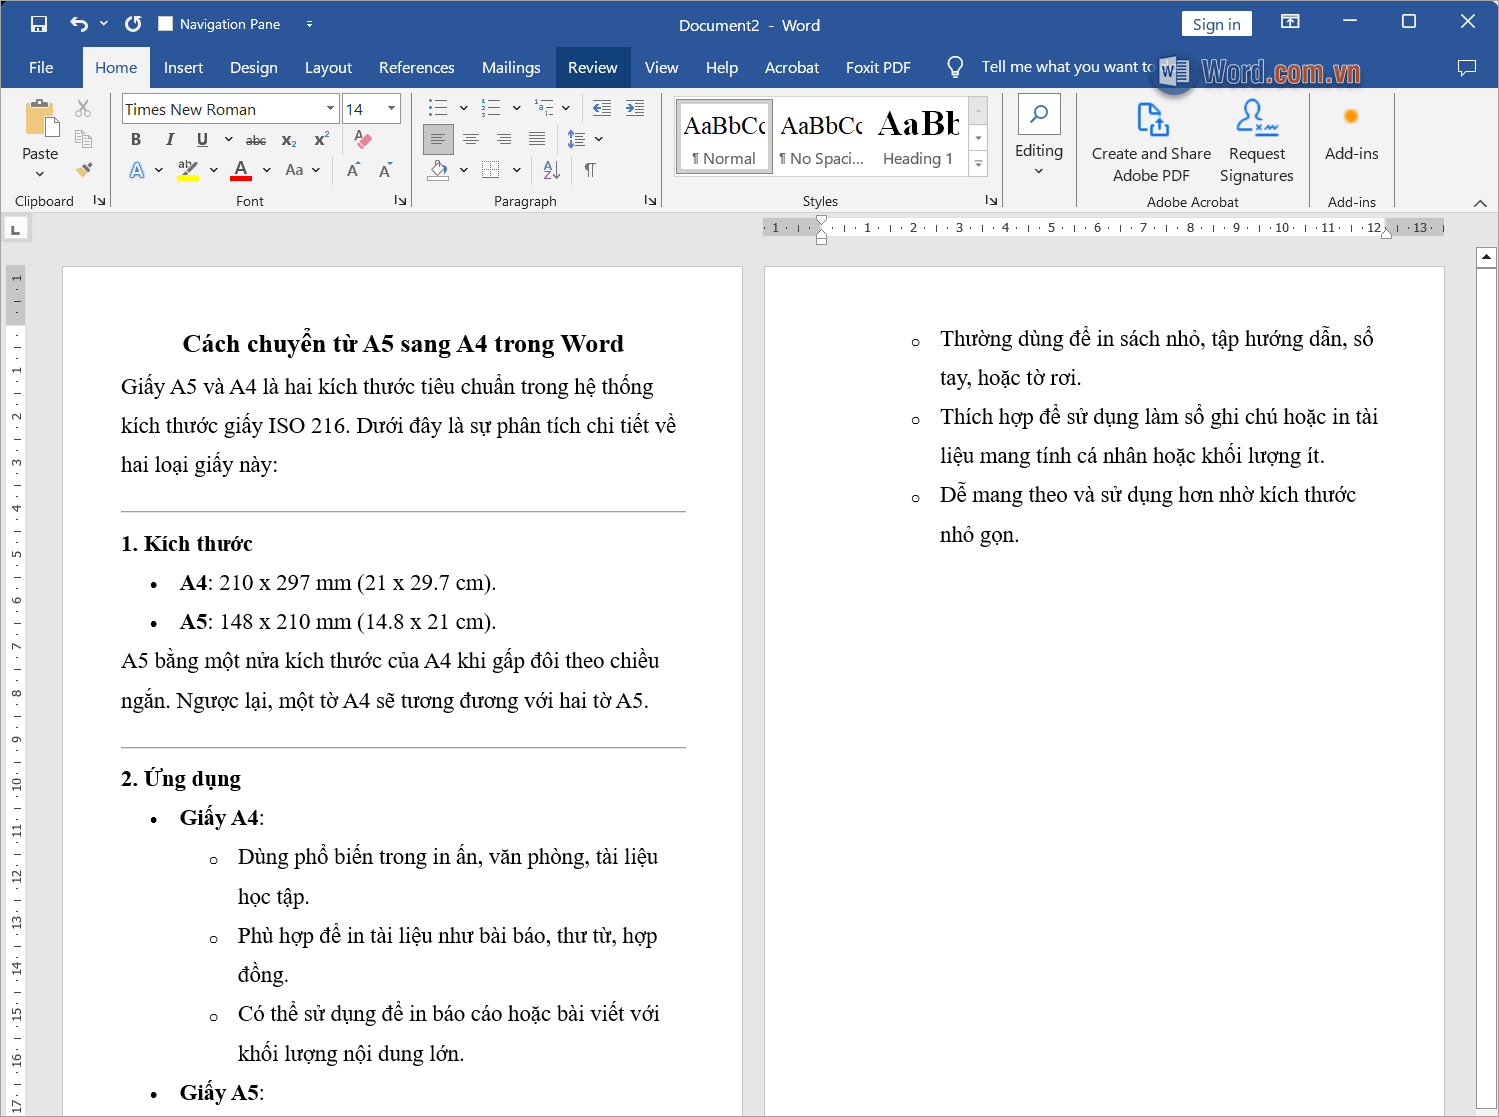Screen dimensions: 1499x1117
Task: Switch to the References tab
Action: point(416,67)
